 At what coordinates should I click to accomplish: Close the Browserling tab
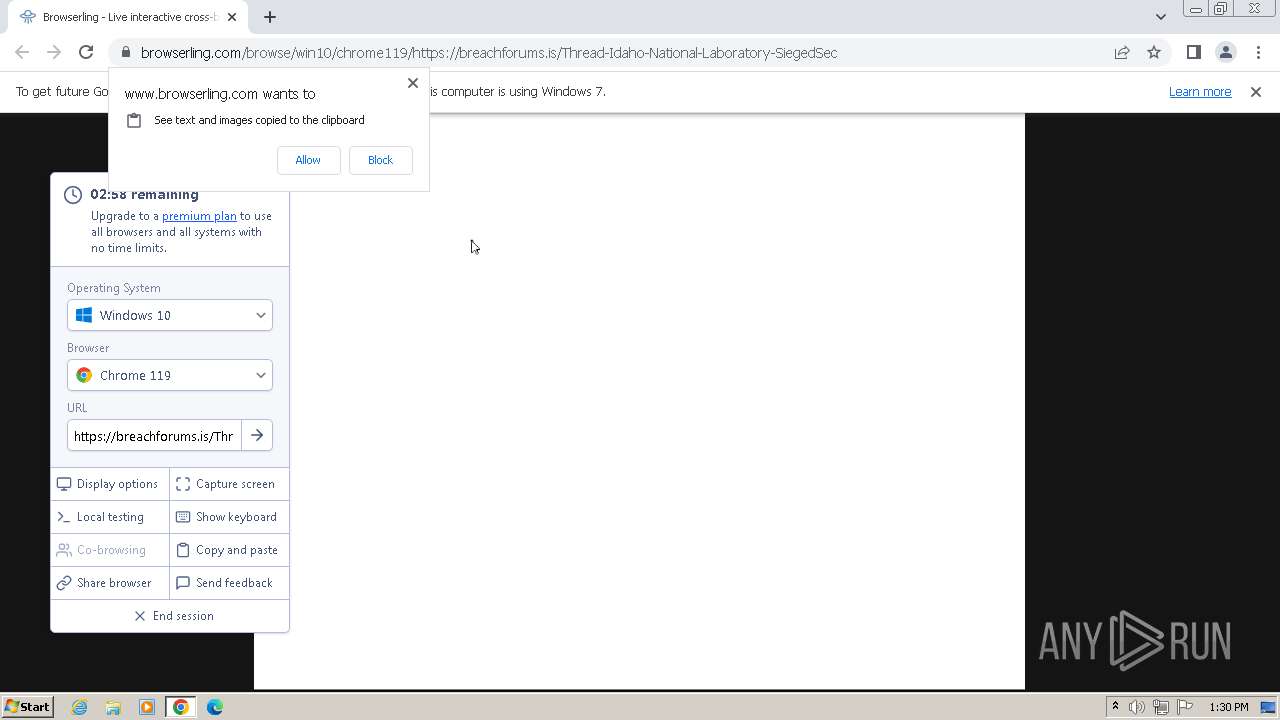tap(233, 17)
